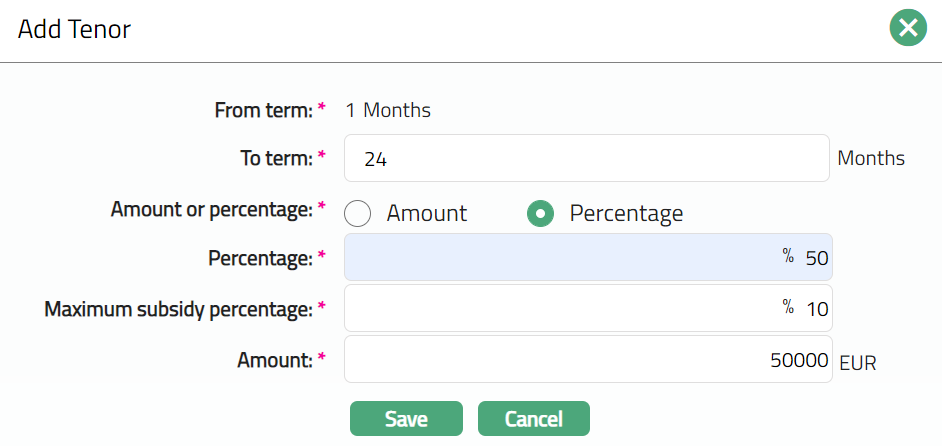This screenshot has width=942, height=446.
Task: Click the From term label
Action: pos(264,110)
